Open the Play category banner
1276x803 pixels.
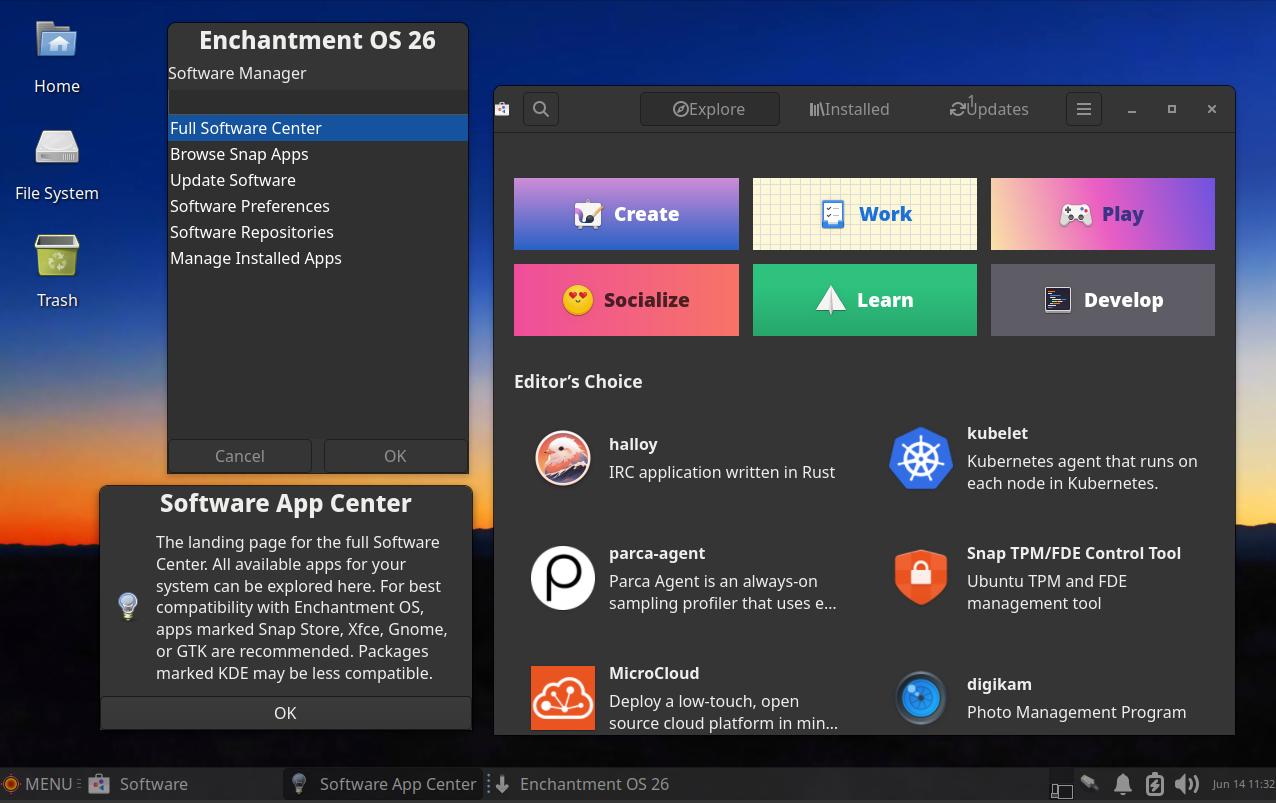pyautogui.click(x=1102, y=214)
